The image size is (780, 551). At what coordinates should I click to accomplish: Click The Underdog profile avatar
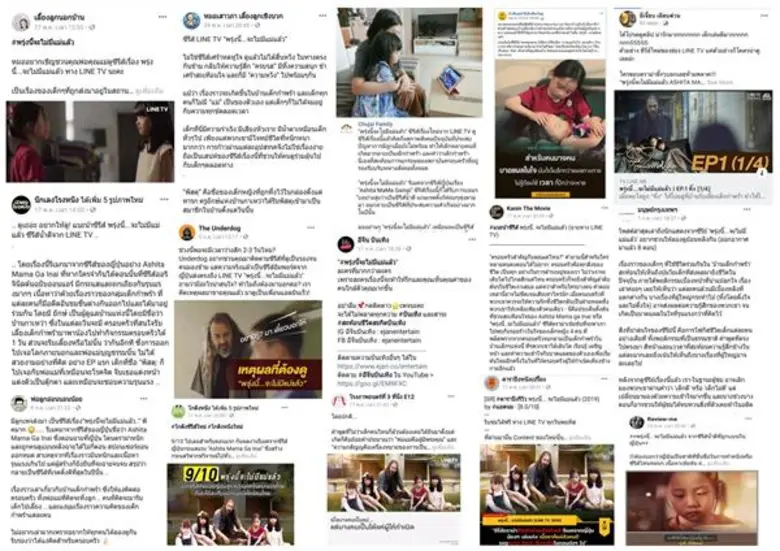click(x=188, y=232)
